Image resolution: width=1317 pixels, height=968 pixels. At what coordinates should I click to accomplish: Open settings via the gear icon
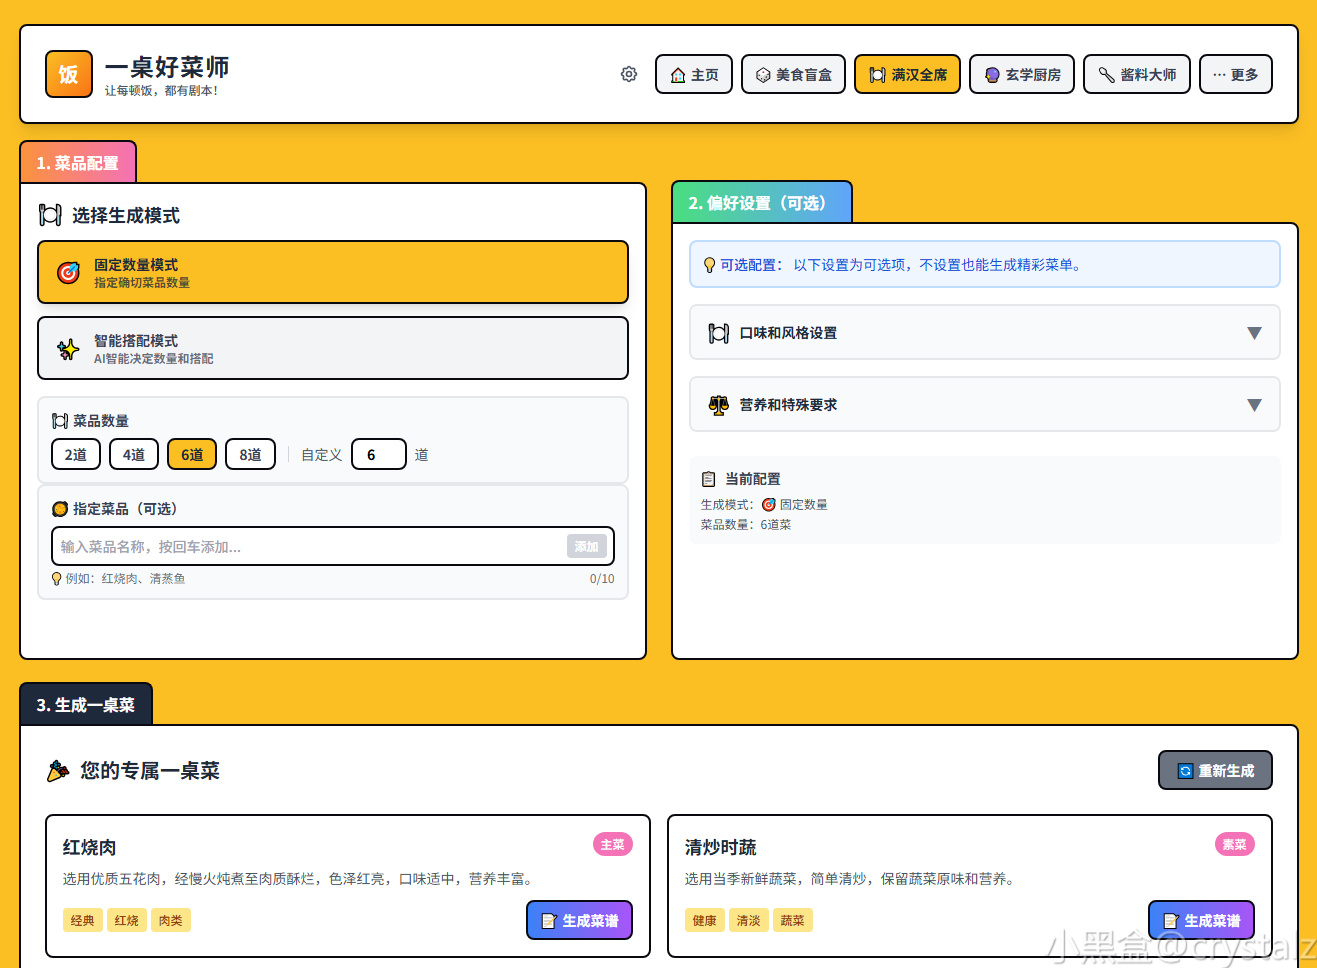[x=629, y=74]
